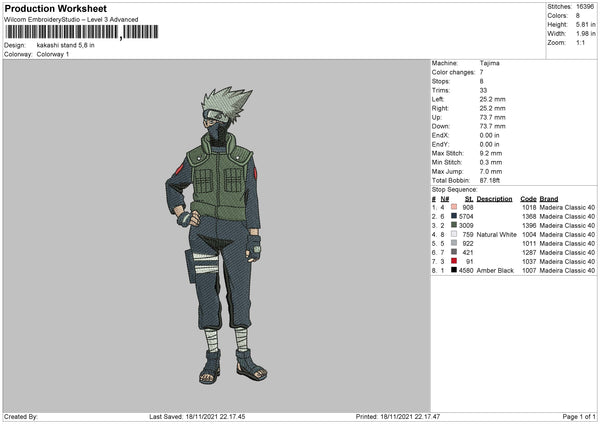Select the red swatch for code 1037
The width and height of the screenshot is (600, 424).
454,261
